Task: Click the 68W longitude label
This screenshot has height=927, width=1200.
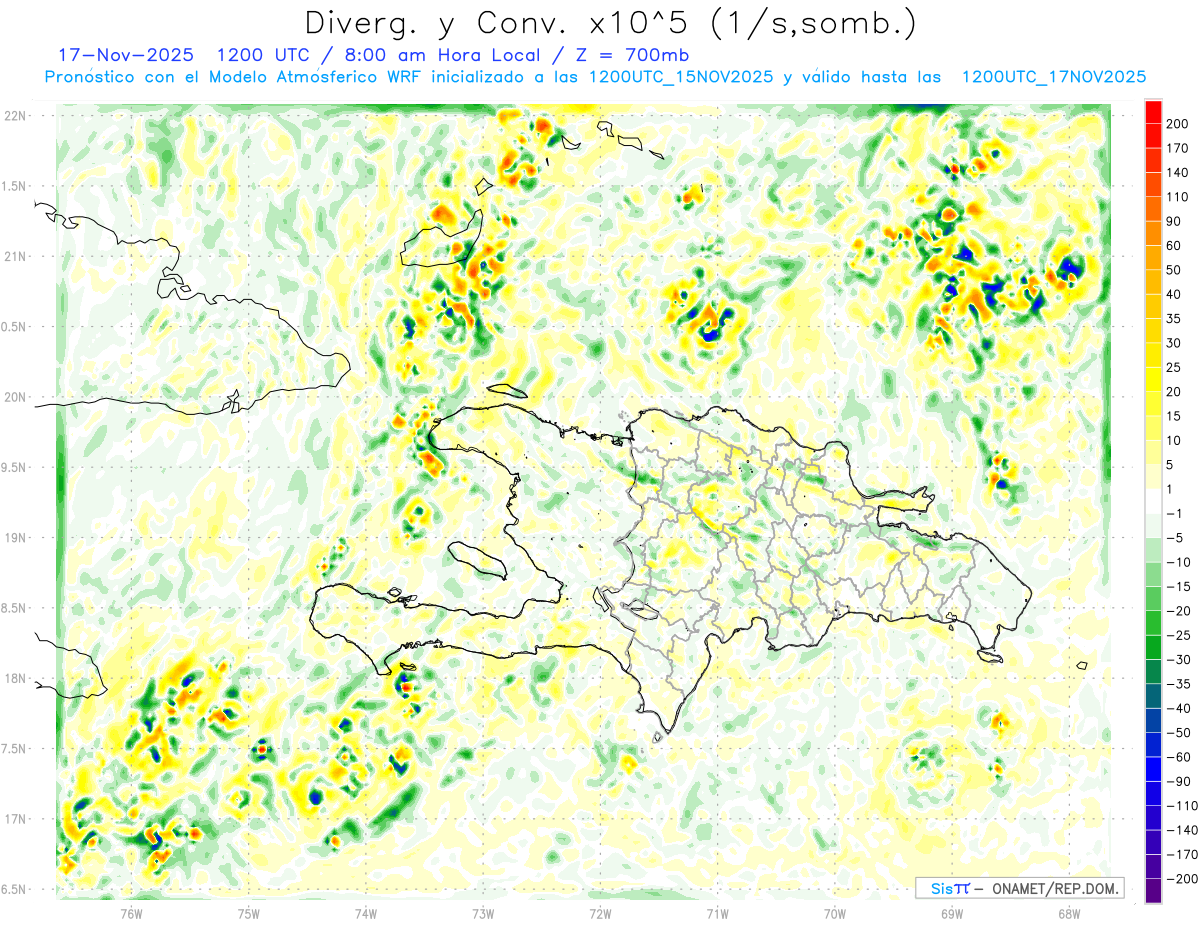Action: click(x=1068, y=913)
